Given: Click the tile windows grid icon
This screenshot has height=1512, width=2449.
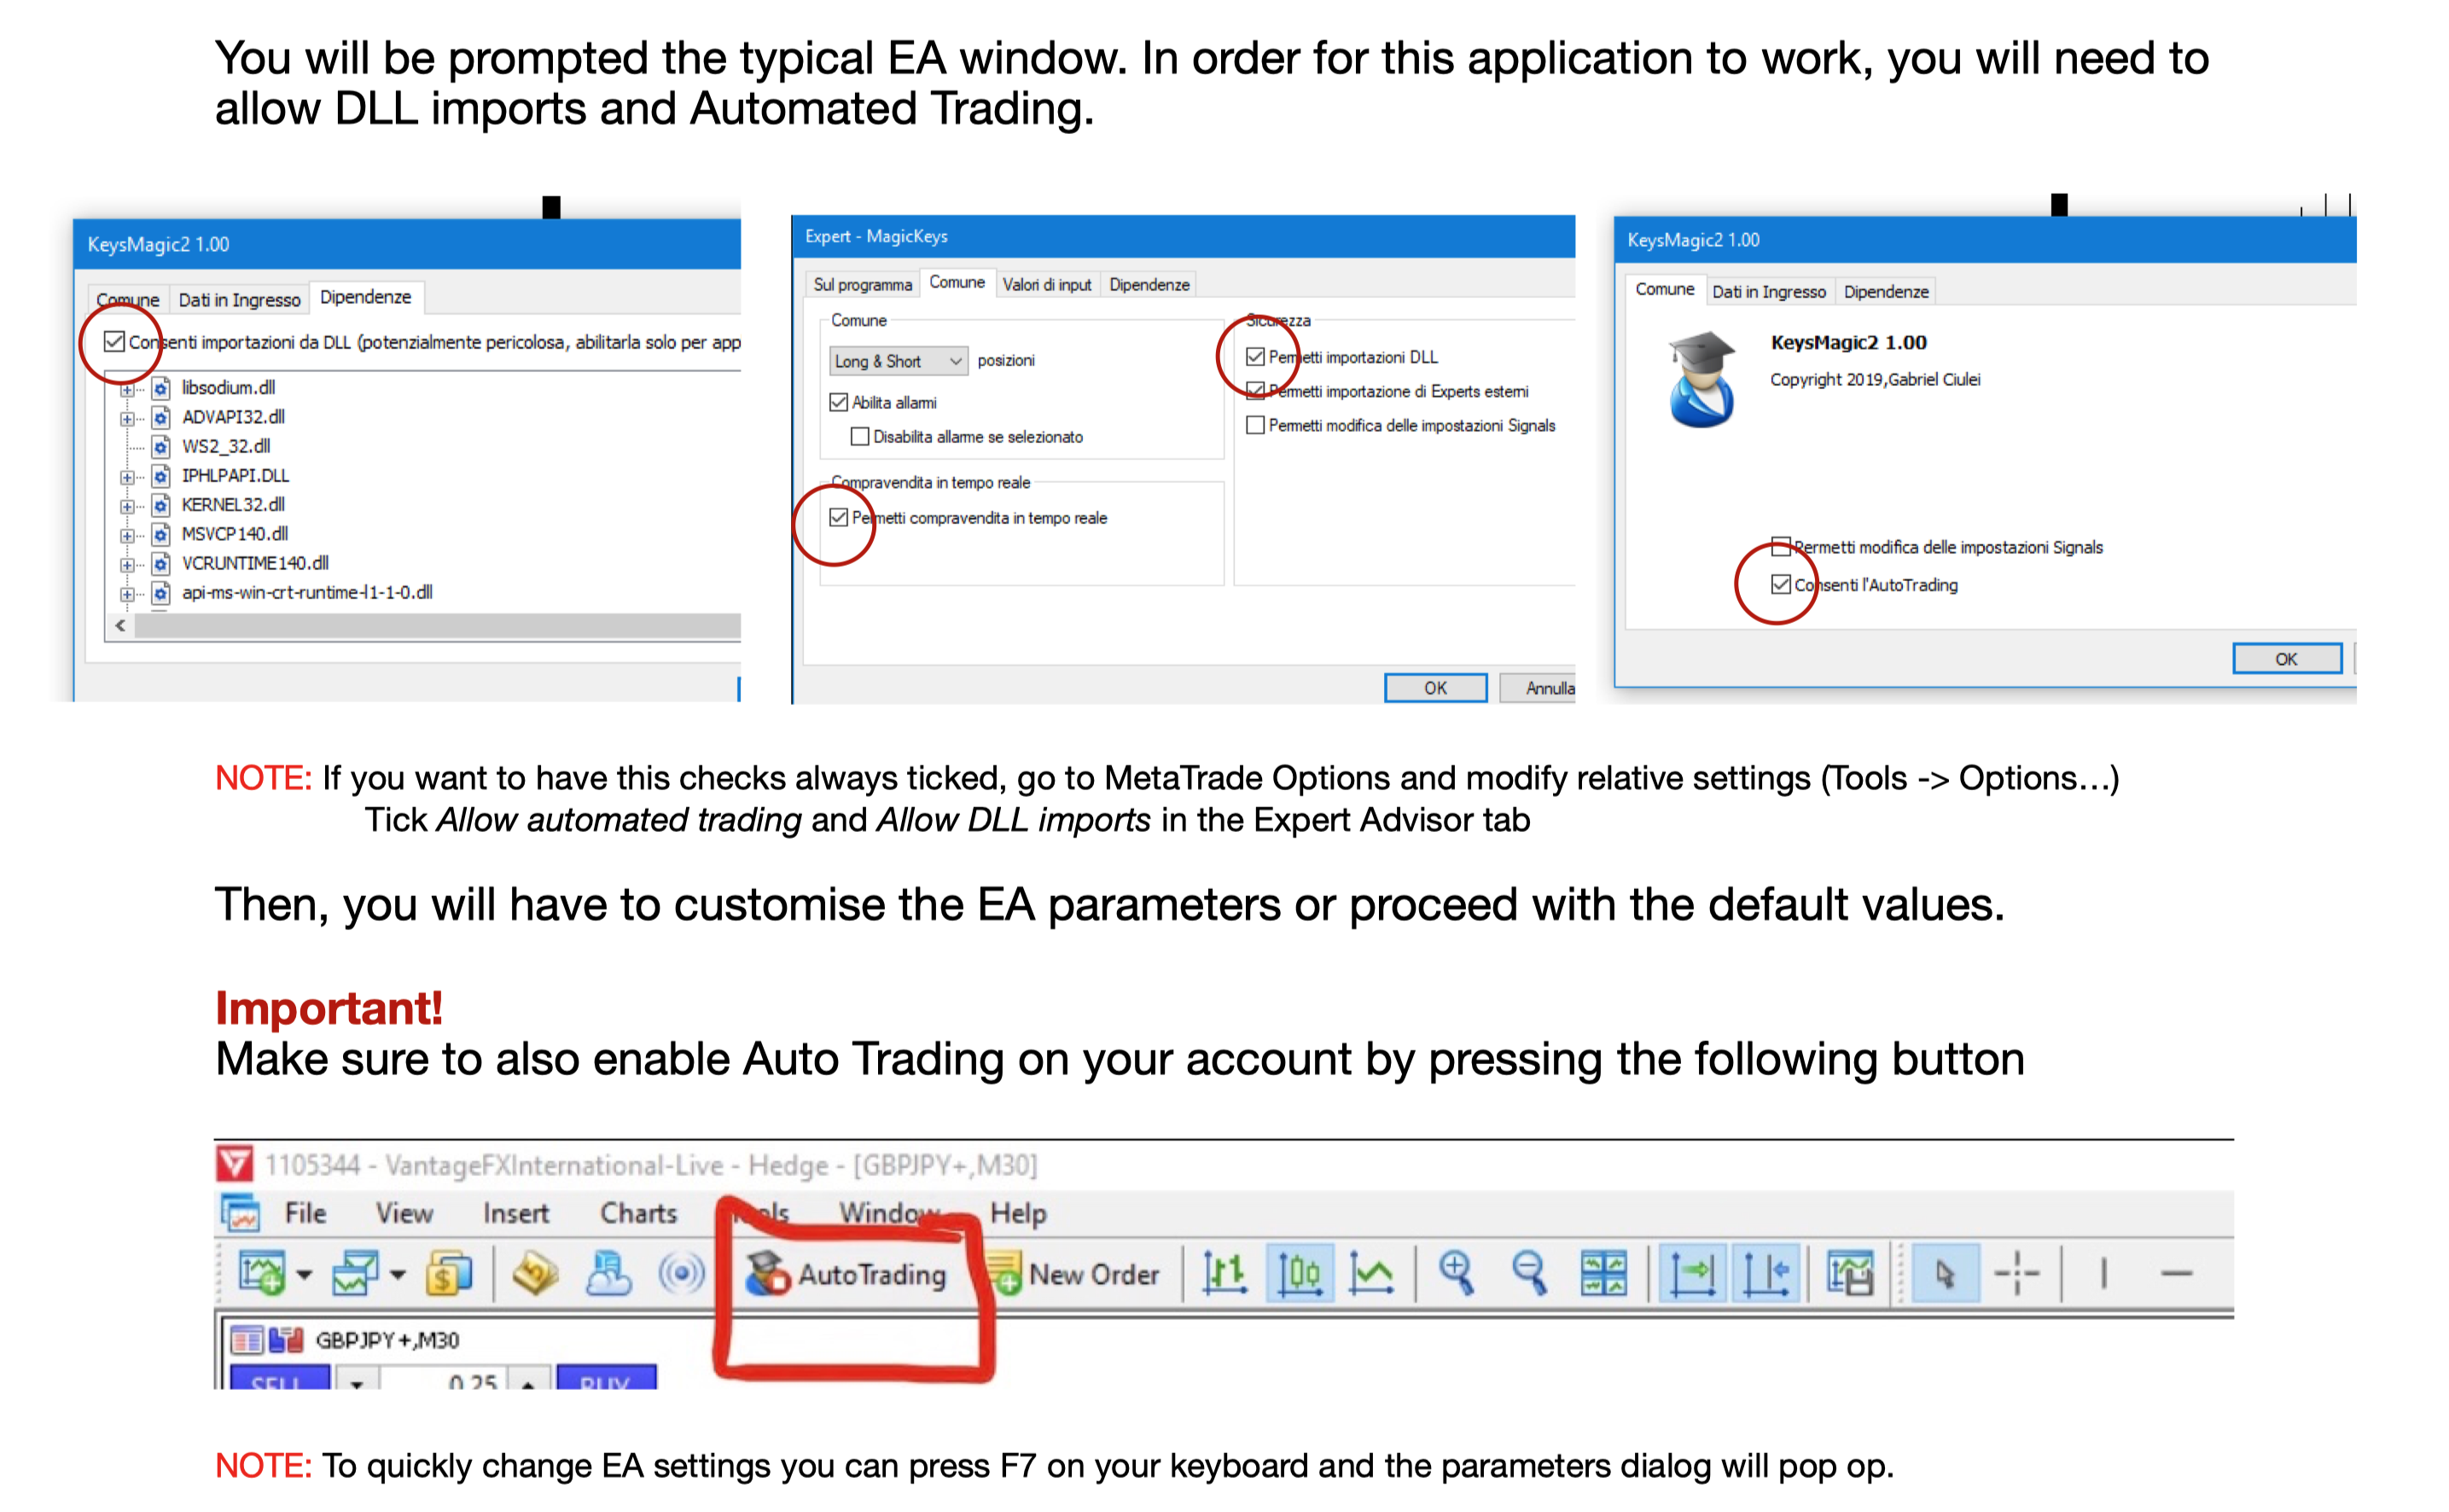Looking at the screenshot, I should coord(1603,1273).
